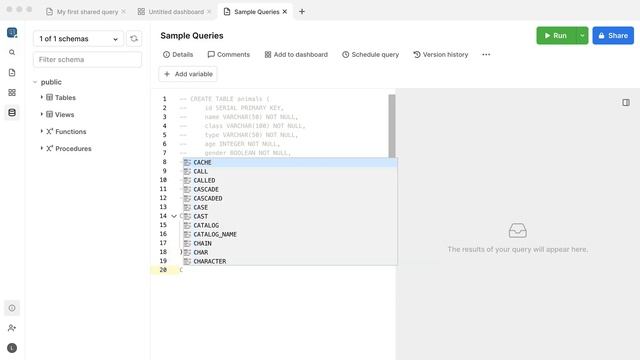640x360 pixels.
Task: Collapse the public schema node
Action: click(35, 82)
